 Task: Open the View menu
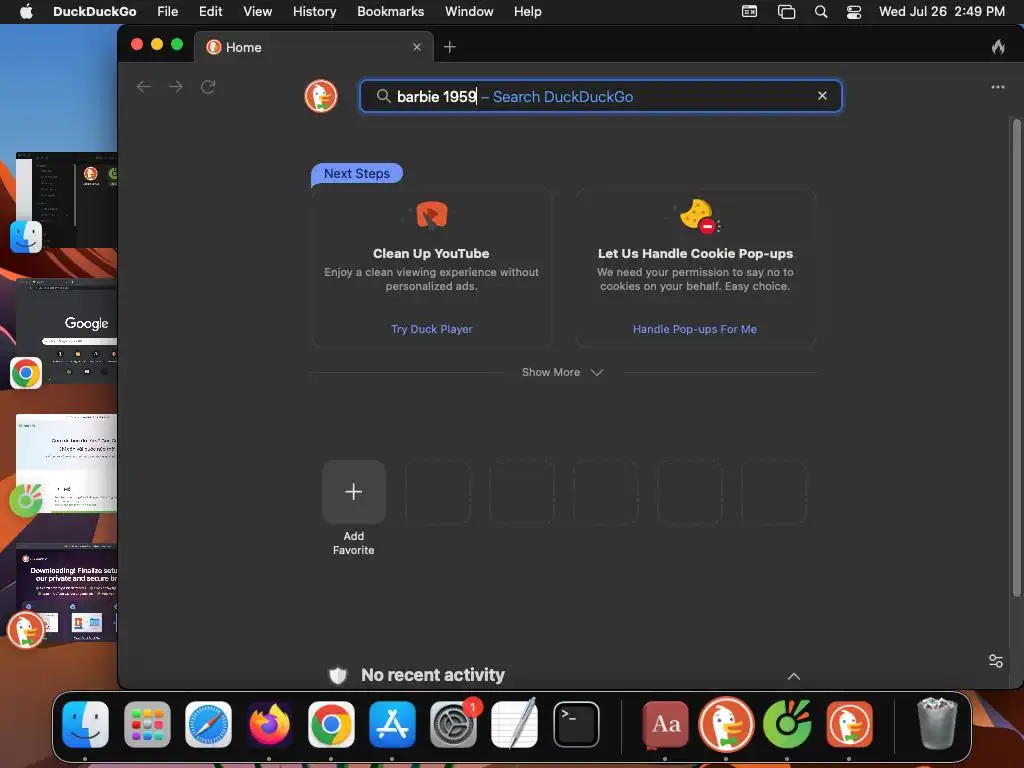pyautogui.click(x=257, y=12)
